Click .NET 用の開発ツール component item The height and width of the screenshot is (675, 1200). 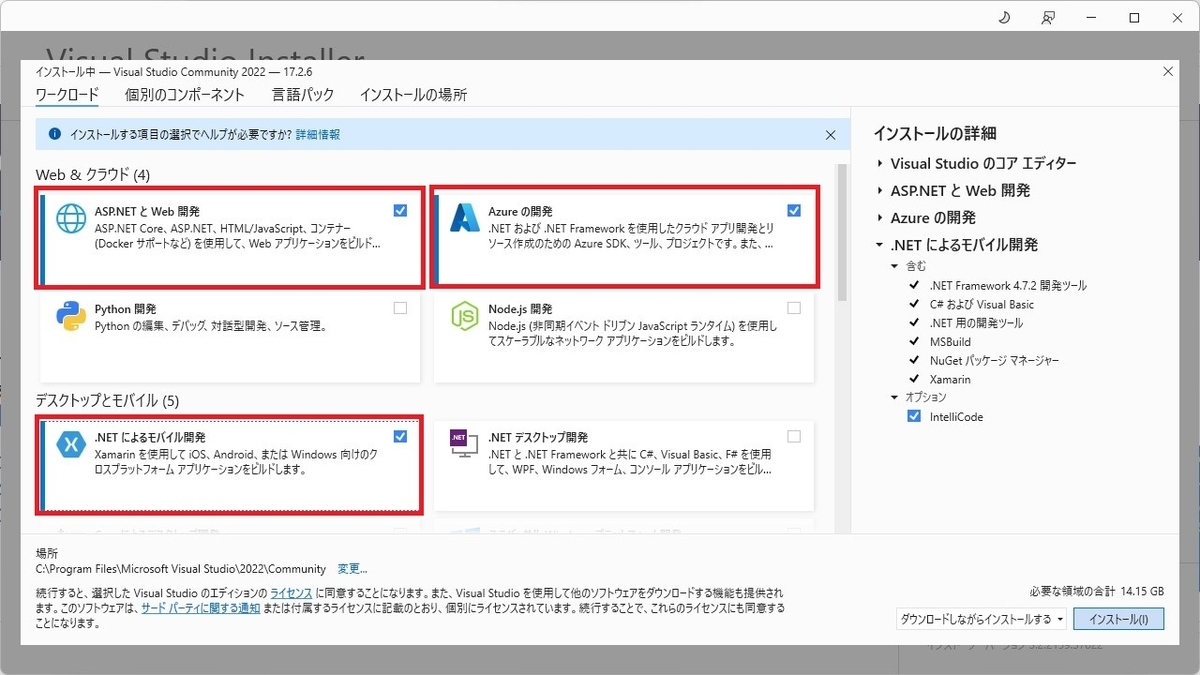(x=976, y=323)
